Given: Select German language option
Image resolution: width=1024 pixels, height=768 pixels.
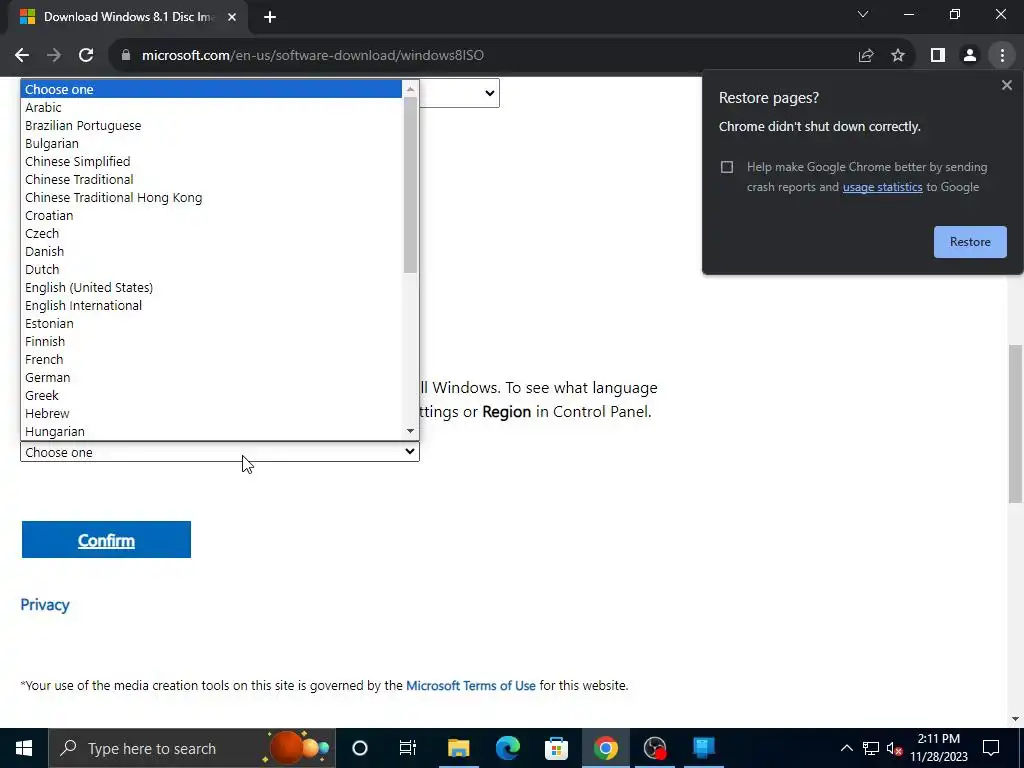Looking at the screenshot, I should [211, 377].
